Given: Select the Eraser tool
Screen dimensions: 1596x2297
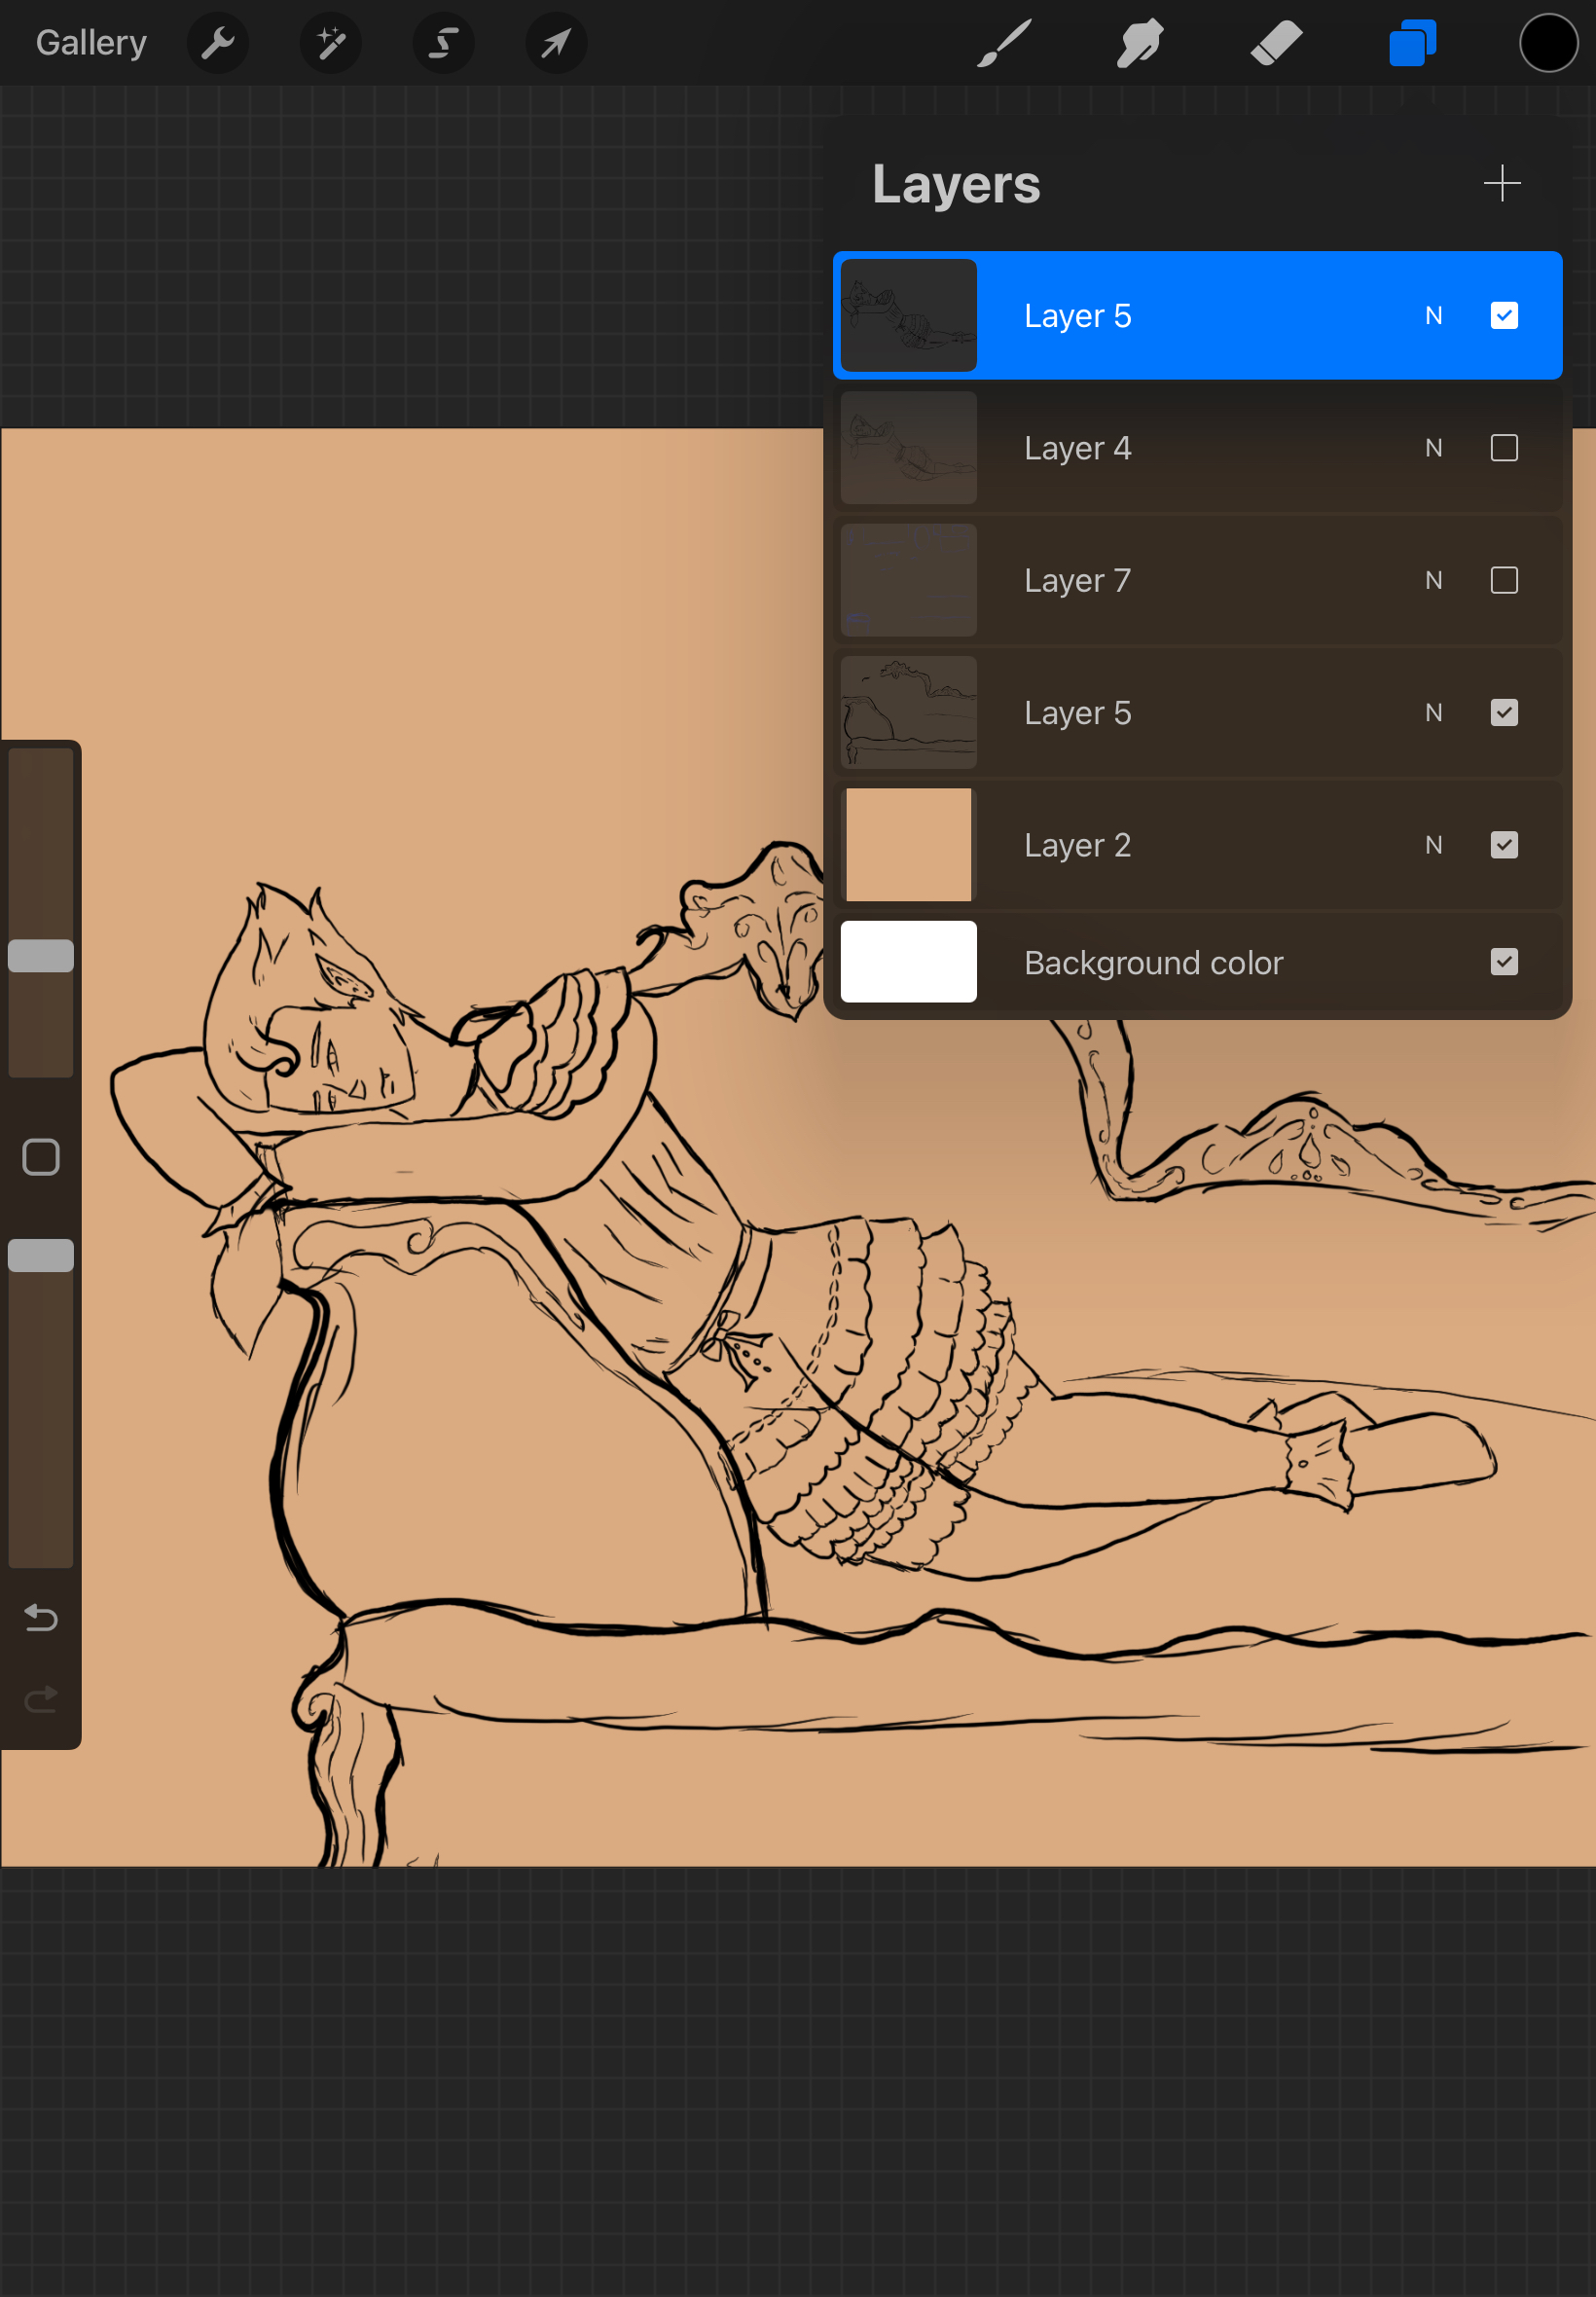Looking at the screenshot, I should (1276, 43).
